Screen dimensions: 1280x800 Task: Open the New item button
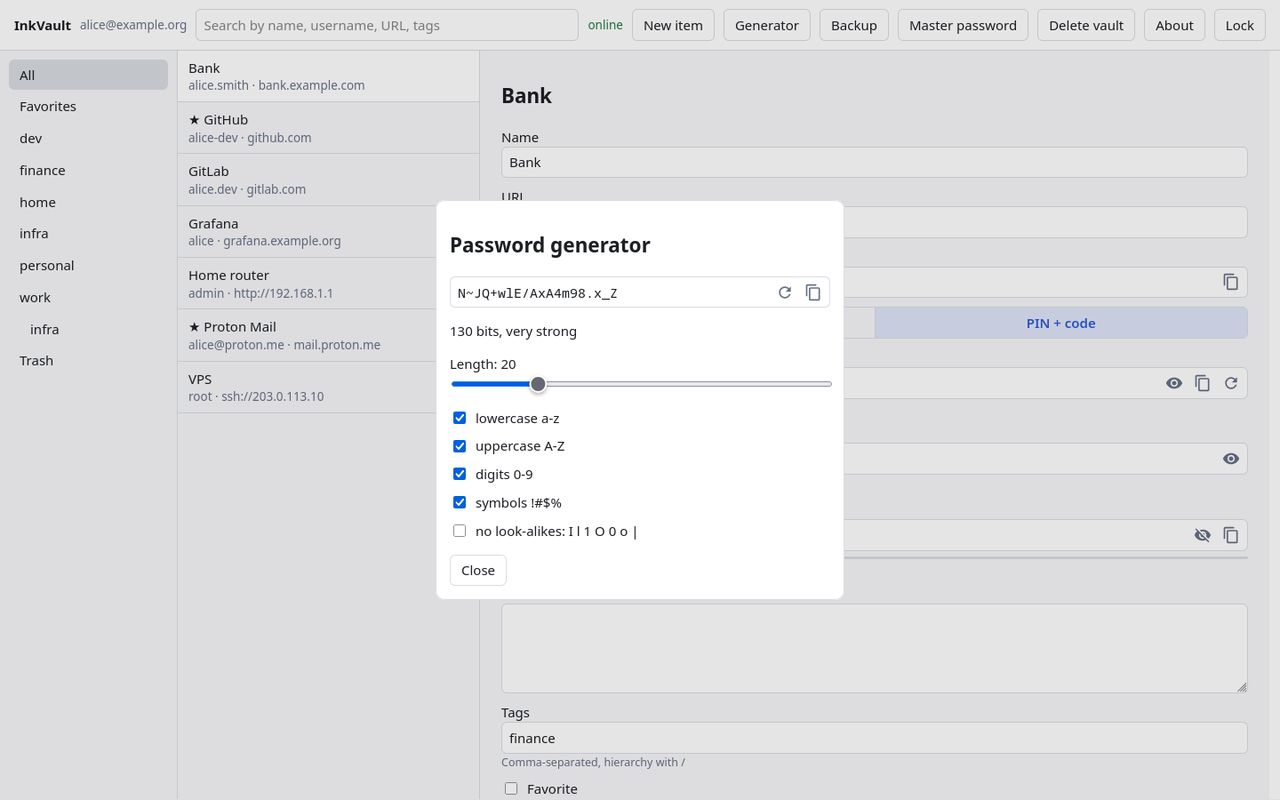coord(673,25)
